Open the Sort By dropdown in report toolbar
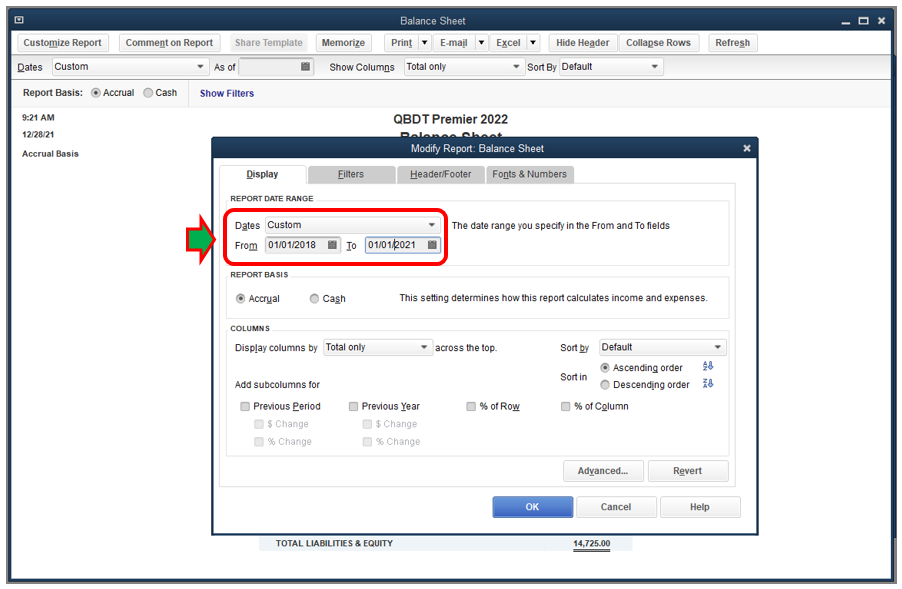Screen dimensions: 902x589 coord(611,67)
